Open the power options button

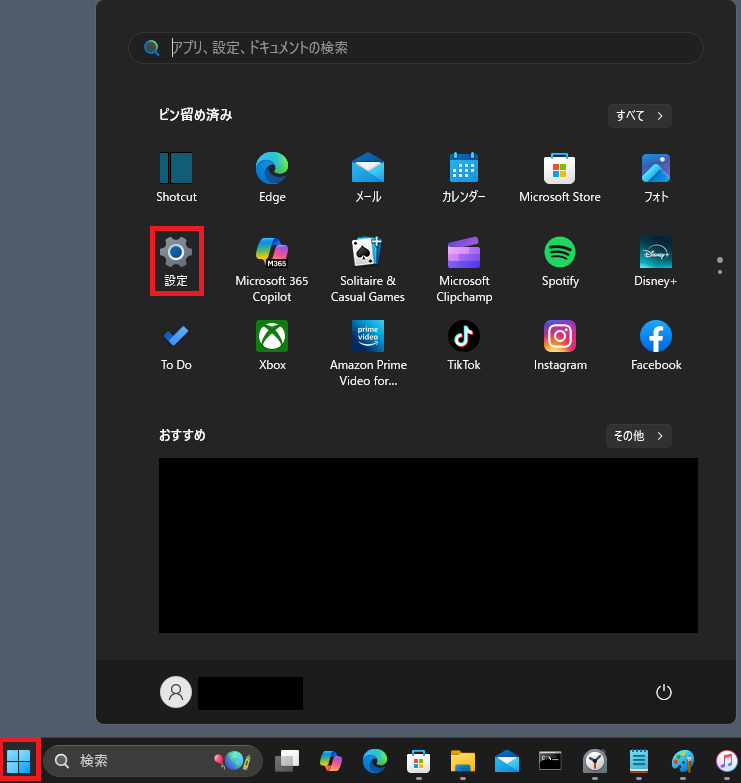pos(663,692)
